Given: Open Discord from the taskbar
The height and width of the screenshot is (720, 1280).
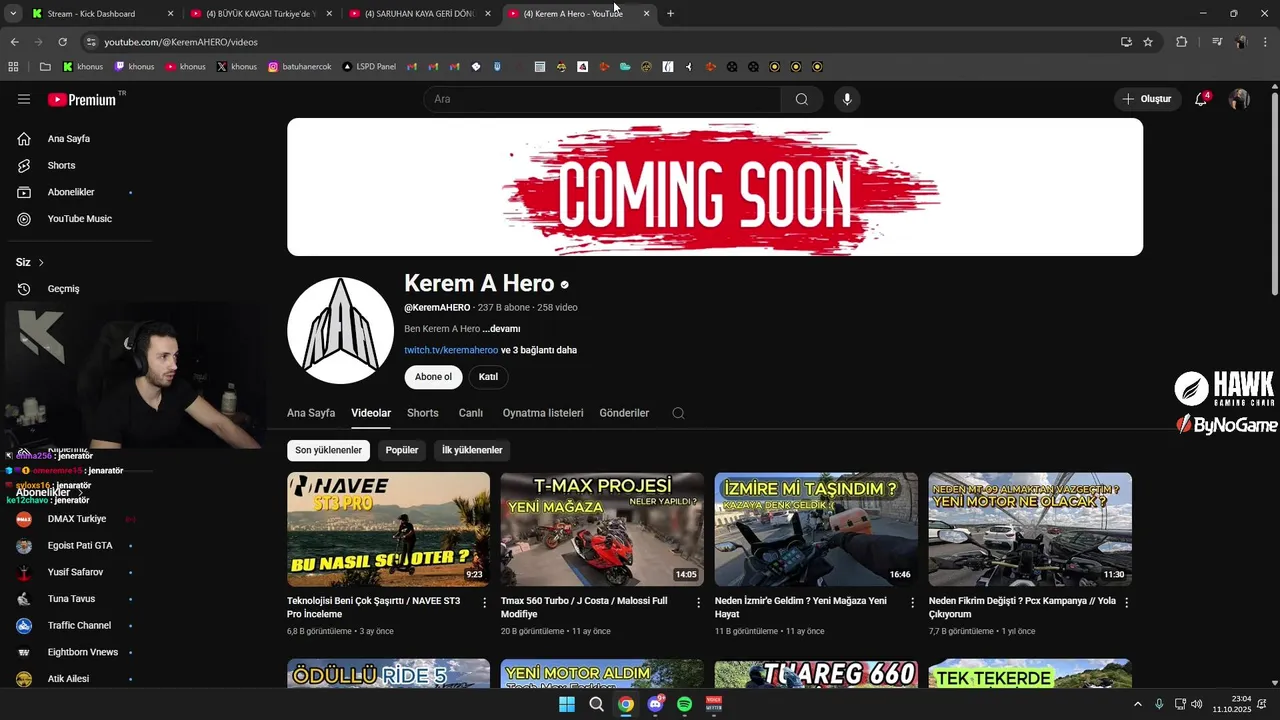Looking at the screenshot, I should tap(655, 704).
